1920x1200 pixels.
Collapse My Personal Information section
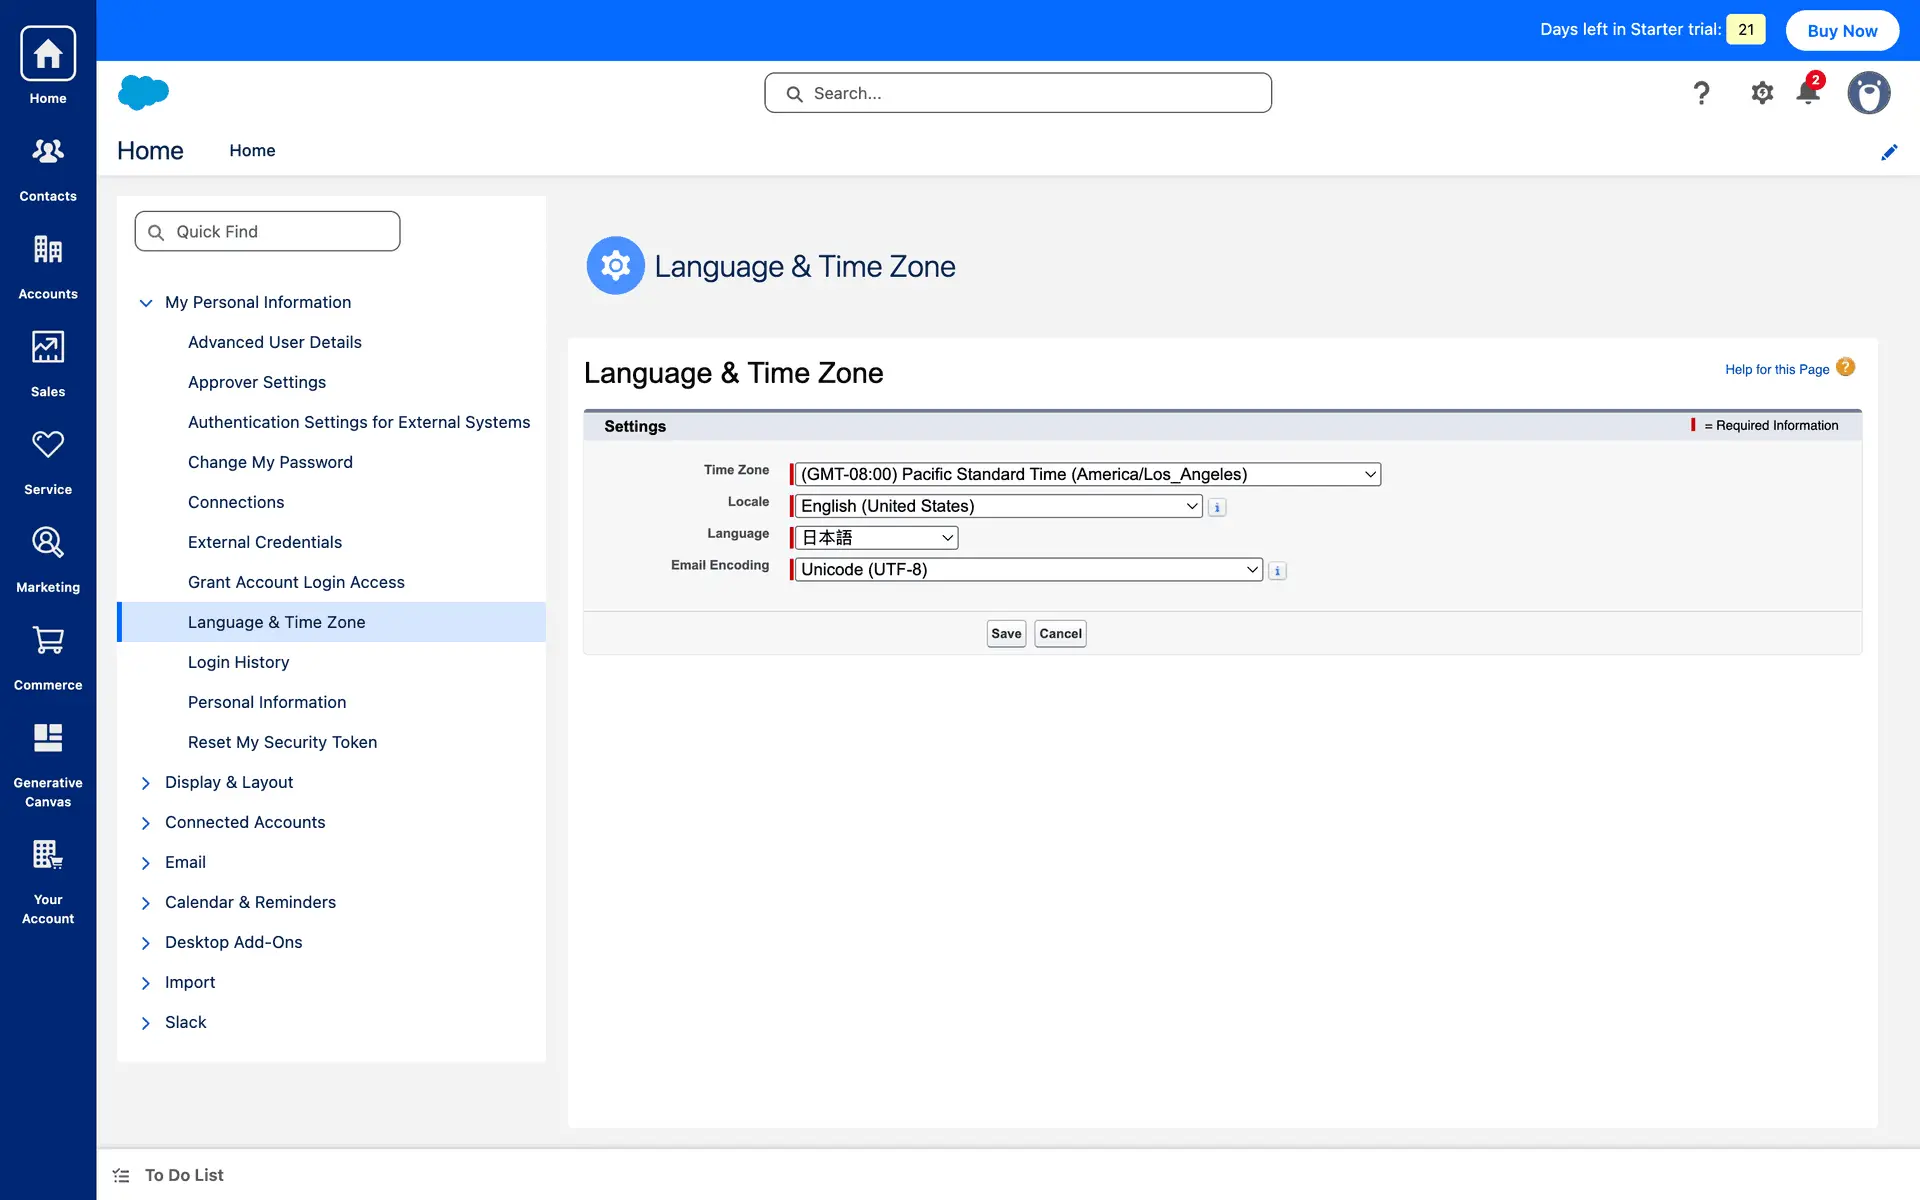coord(146,302)
